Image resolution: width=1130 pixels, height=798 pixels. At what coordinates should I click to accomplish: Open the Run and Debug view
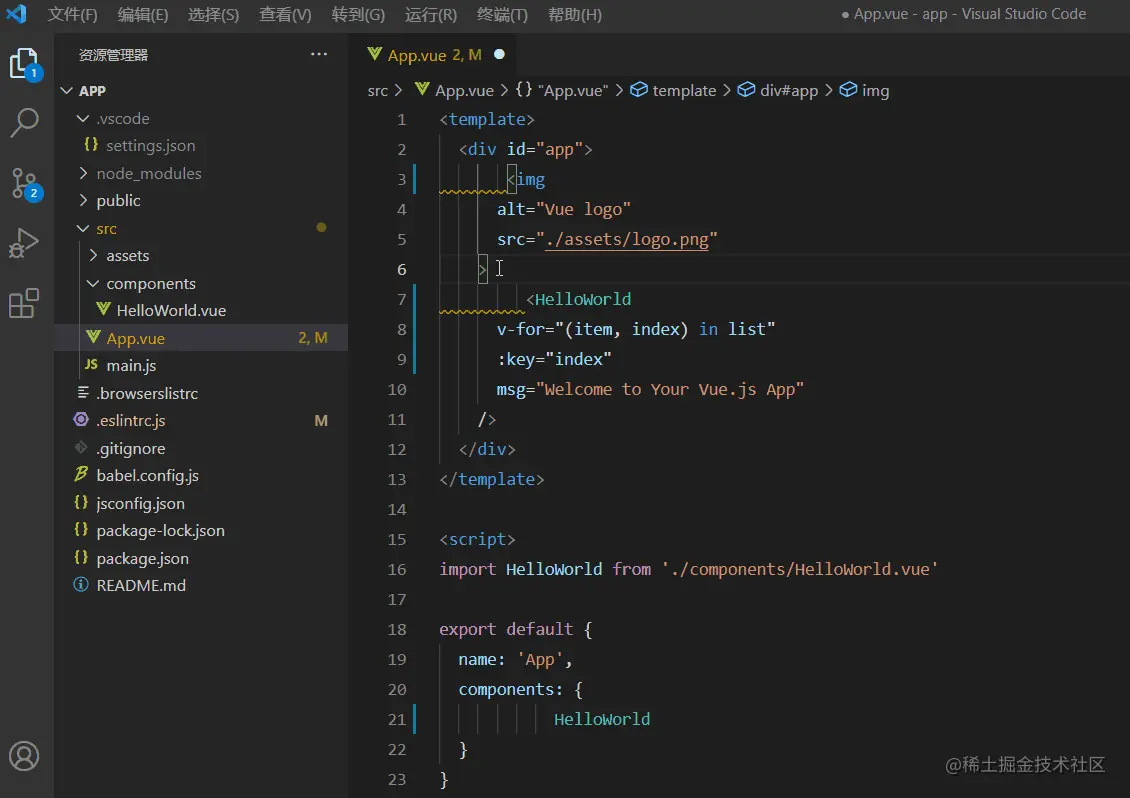click(24, 243)
